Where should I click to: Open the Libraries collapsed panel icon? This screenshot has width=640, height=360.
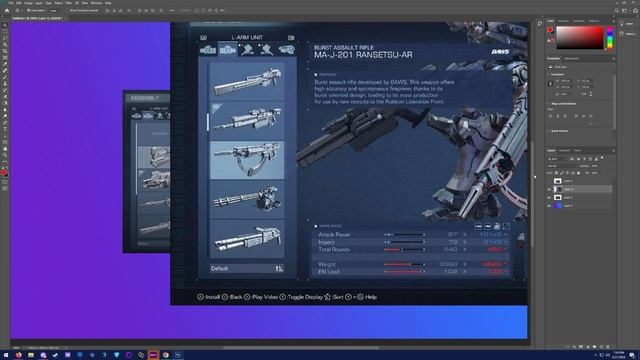pos(622,33)
